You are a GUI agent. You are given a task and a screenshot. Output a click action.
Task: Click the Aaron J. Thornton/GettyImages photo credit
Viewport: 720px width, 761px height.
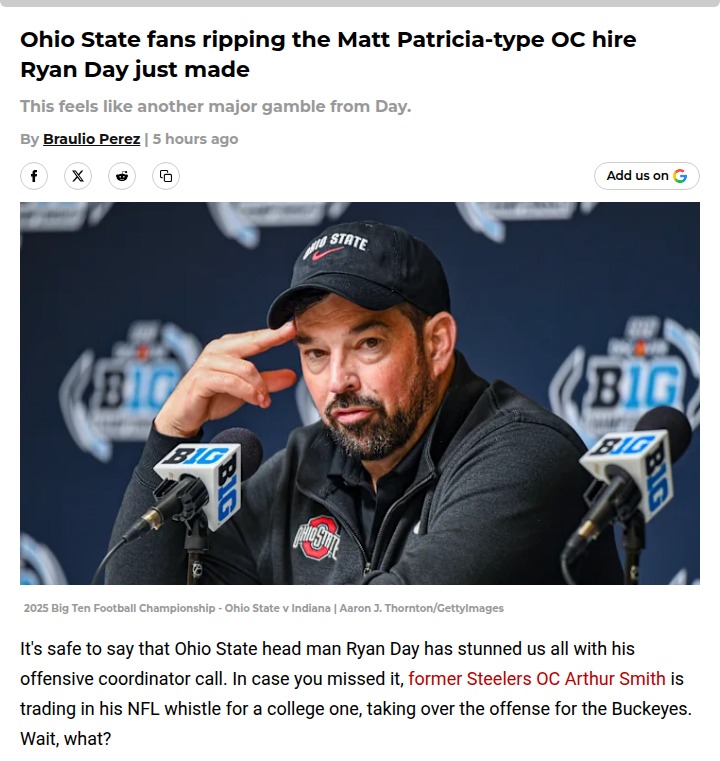tap(421, 608)
